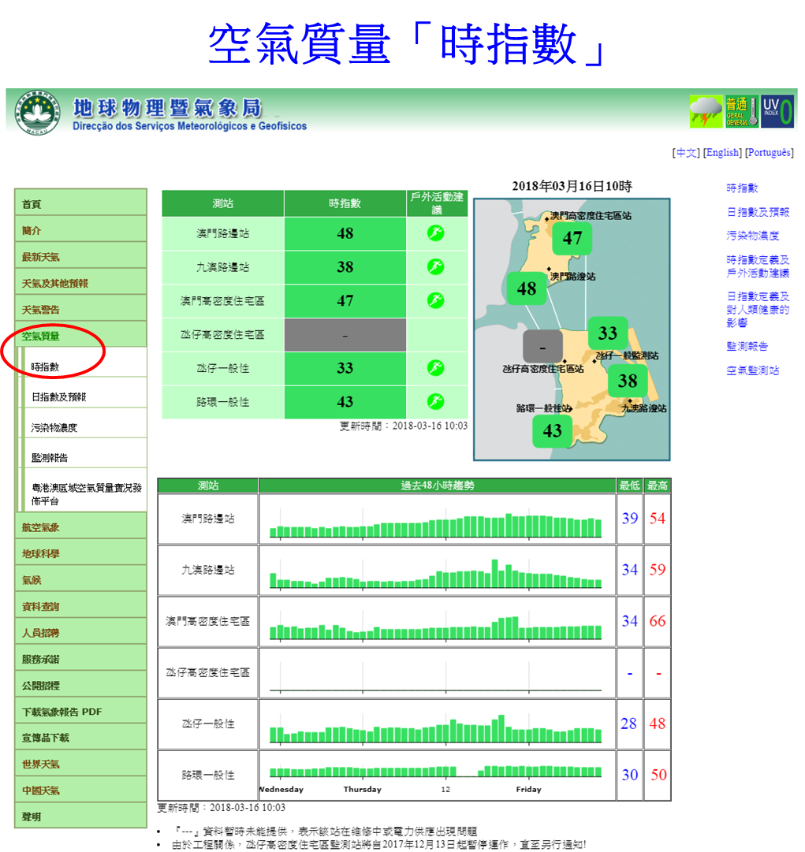The width and height of the screenshot is (805, 852).
Task: Switch language to Português
Action: (769, 153)
